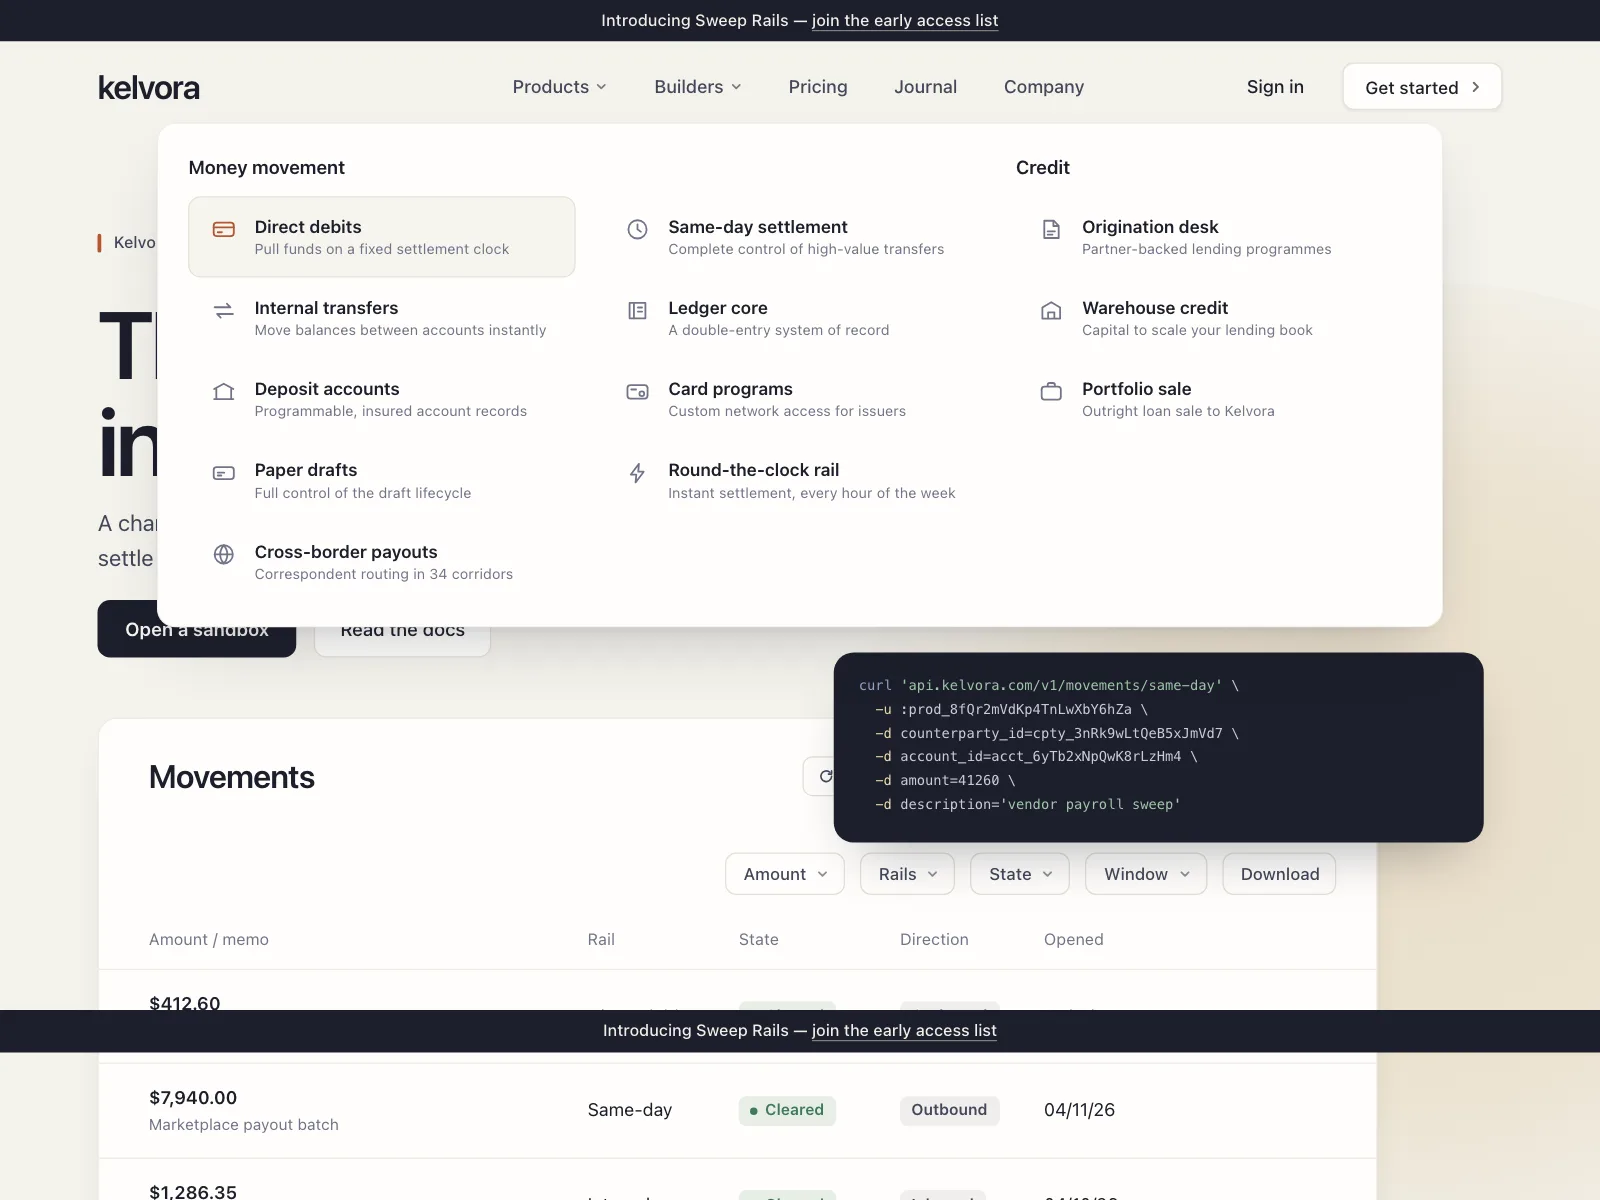This screenshot has height=1200, width=1600.
Task: Open the State filter dropdown
Action: [1020, 874]
